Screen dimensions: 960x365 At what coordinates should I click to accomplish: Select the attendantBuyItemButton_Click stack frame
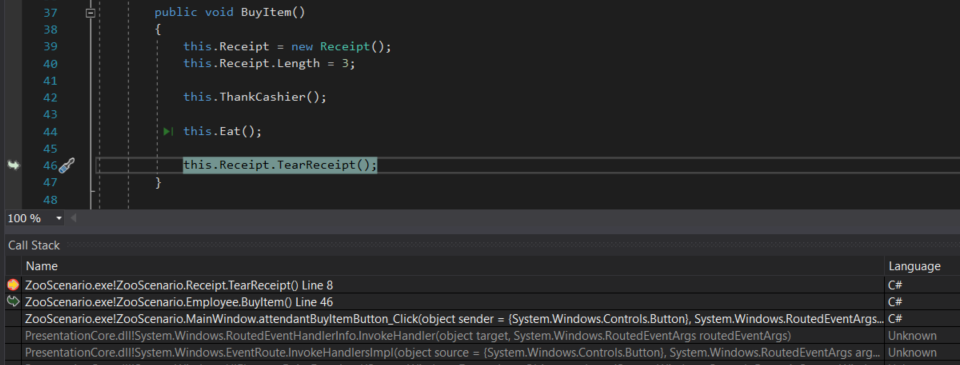454,318
